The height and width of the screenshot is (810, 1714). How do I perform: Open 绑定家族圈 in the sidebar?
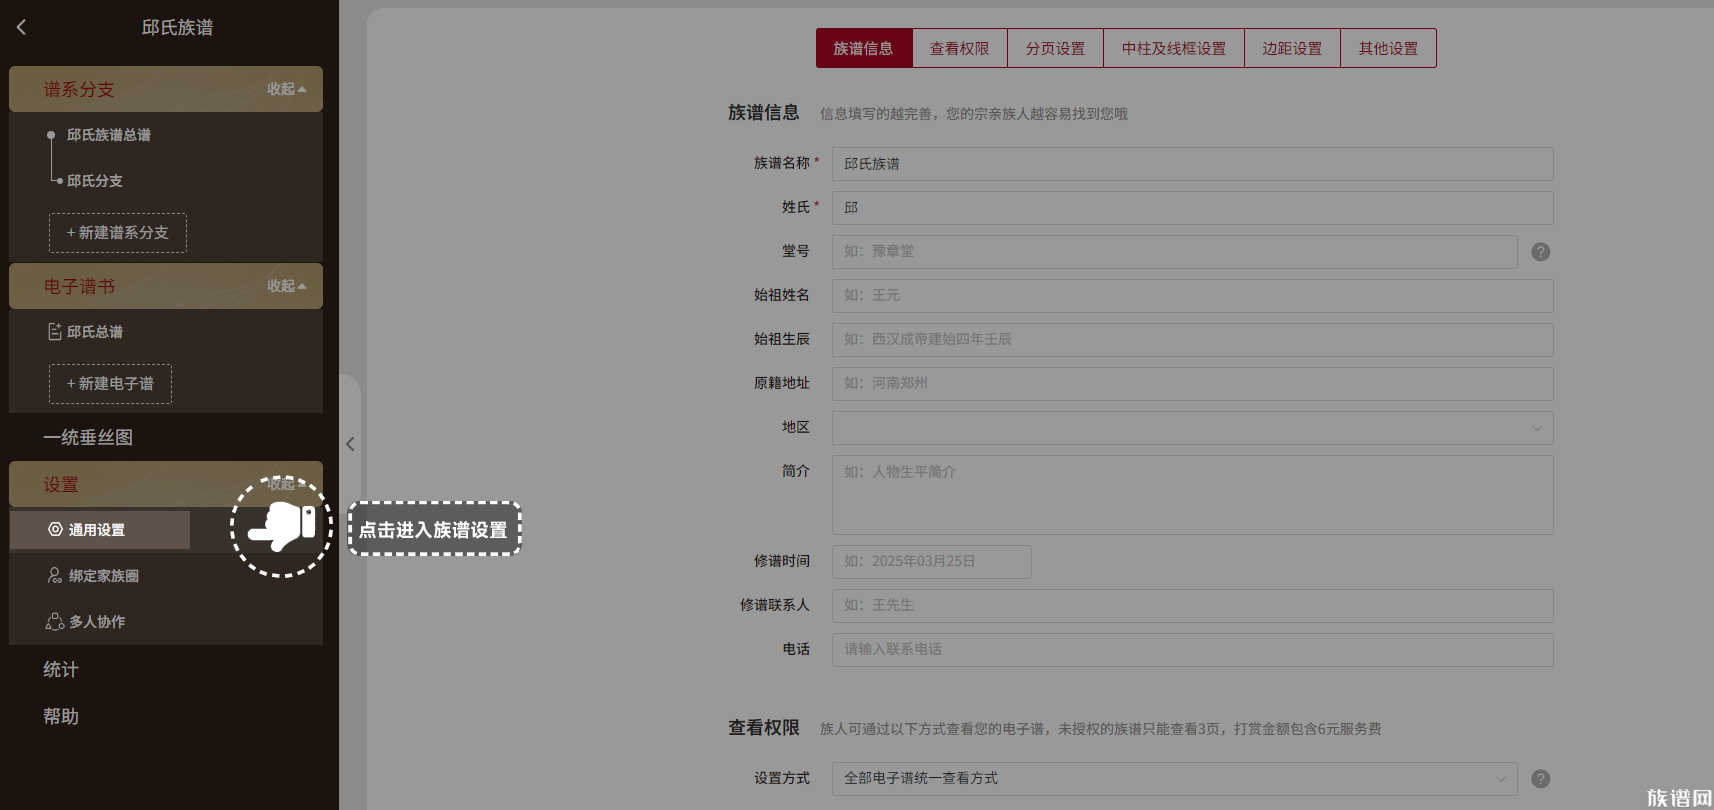(x=104, y=576)
